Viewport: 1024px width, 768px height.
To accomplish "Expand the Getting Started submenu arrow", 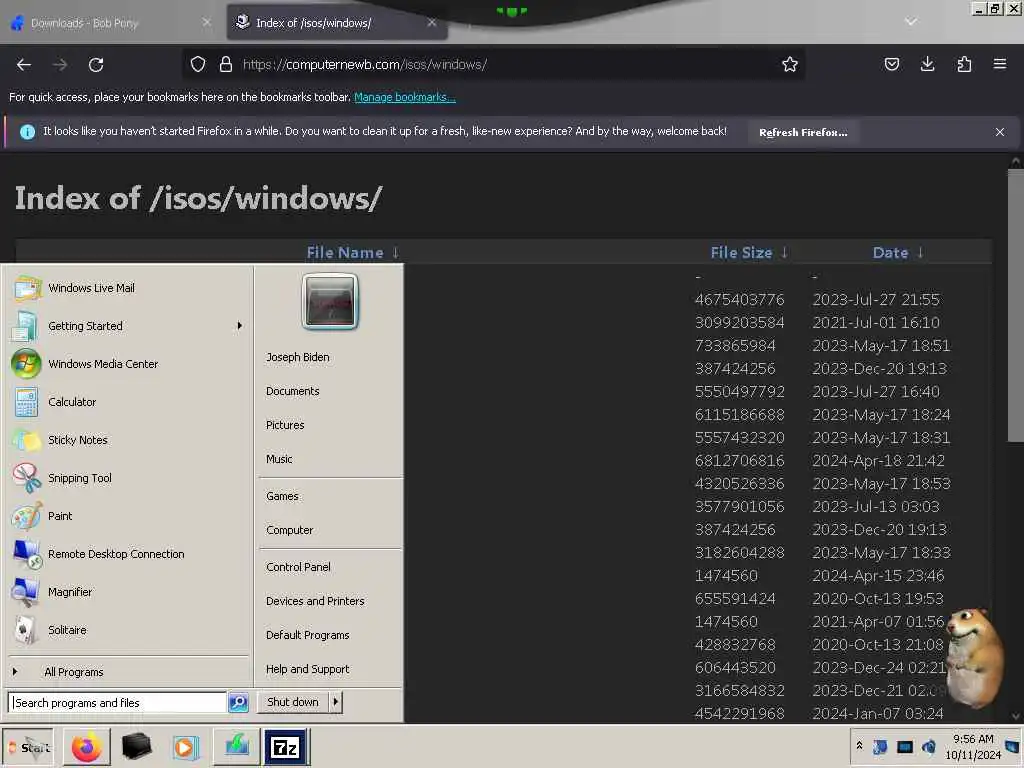I will 240,326.
